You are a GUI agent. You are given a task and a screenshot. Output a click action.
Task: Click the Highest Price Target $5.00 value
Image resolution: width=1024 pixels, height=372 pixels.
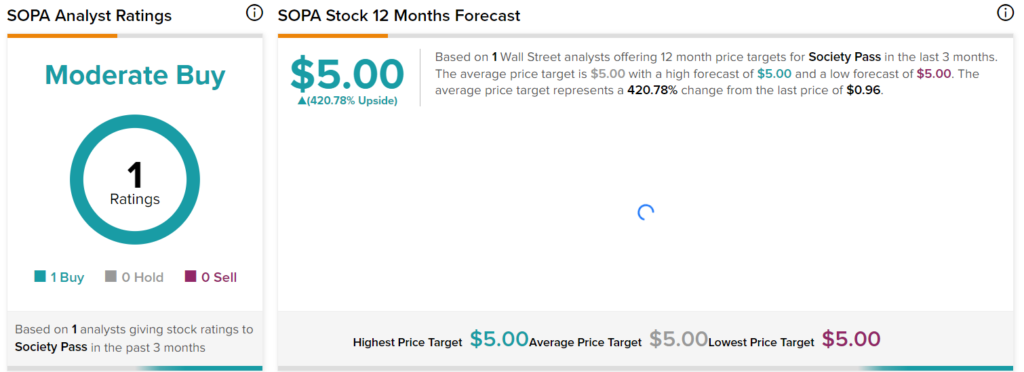(x=499, y=339)
